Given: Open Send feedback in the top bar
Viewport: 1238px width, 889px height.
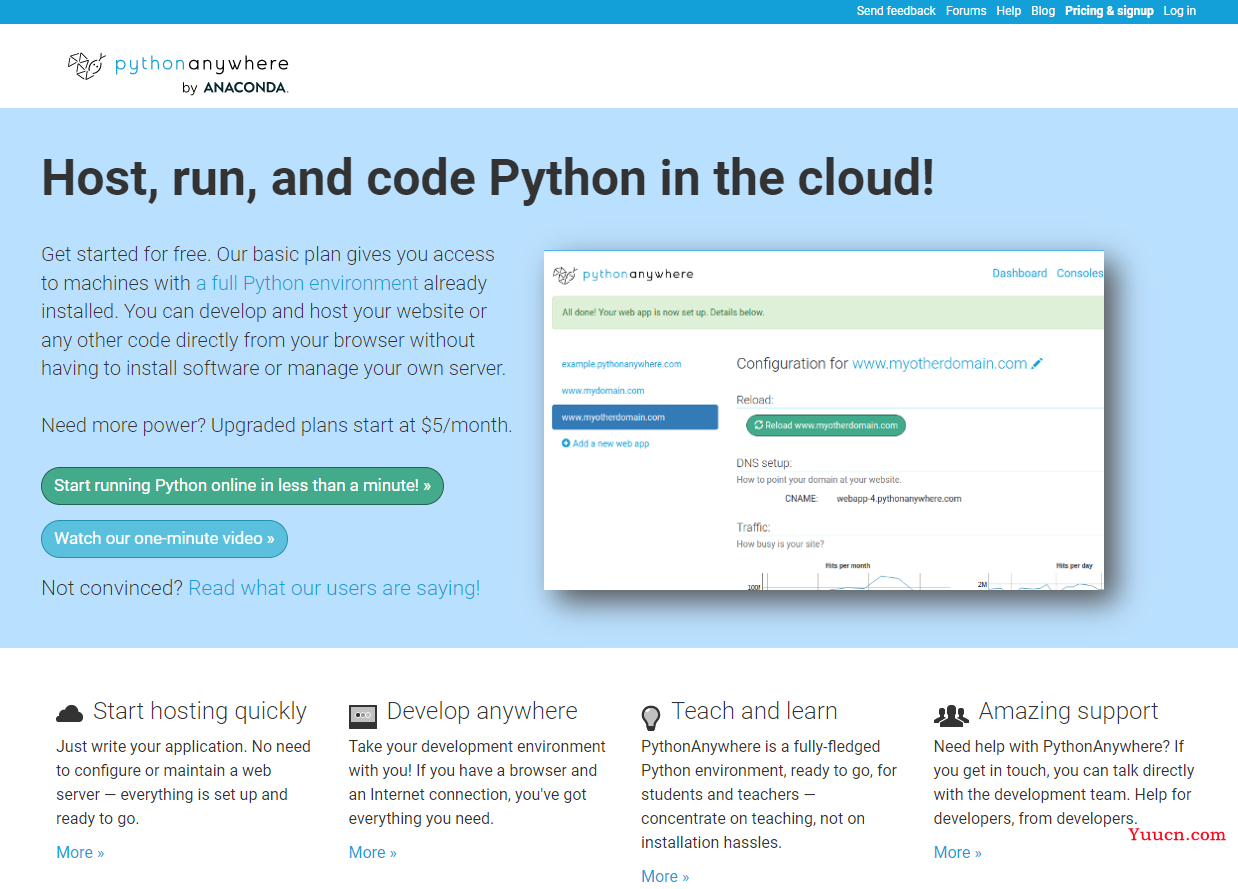Looking at the screenshot, I should [x=896, y=11].
